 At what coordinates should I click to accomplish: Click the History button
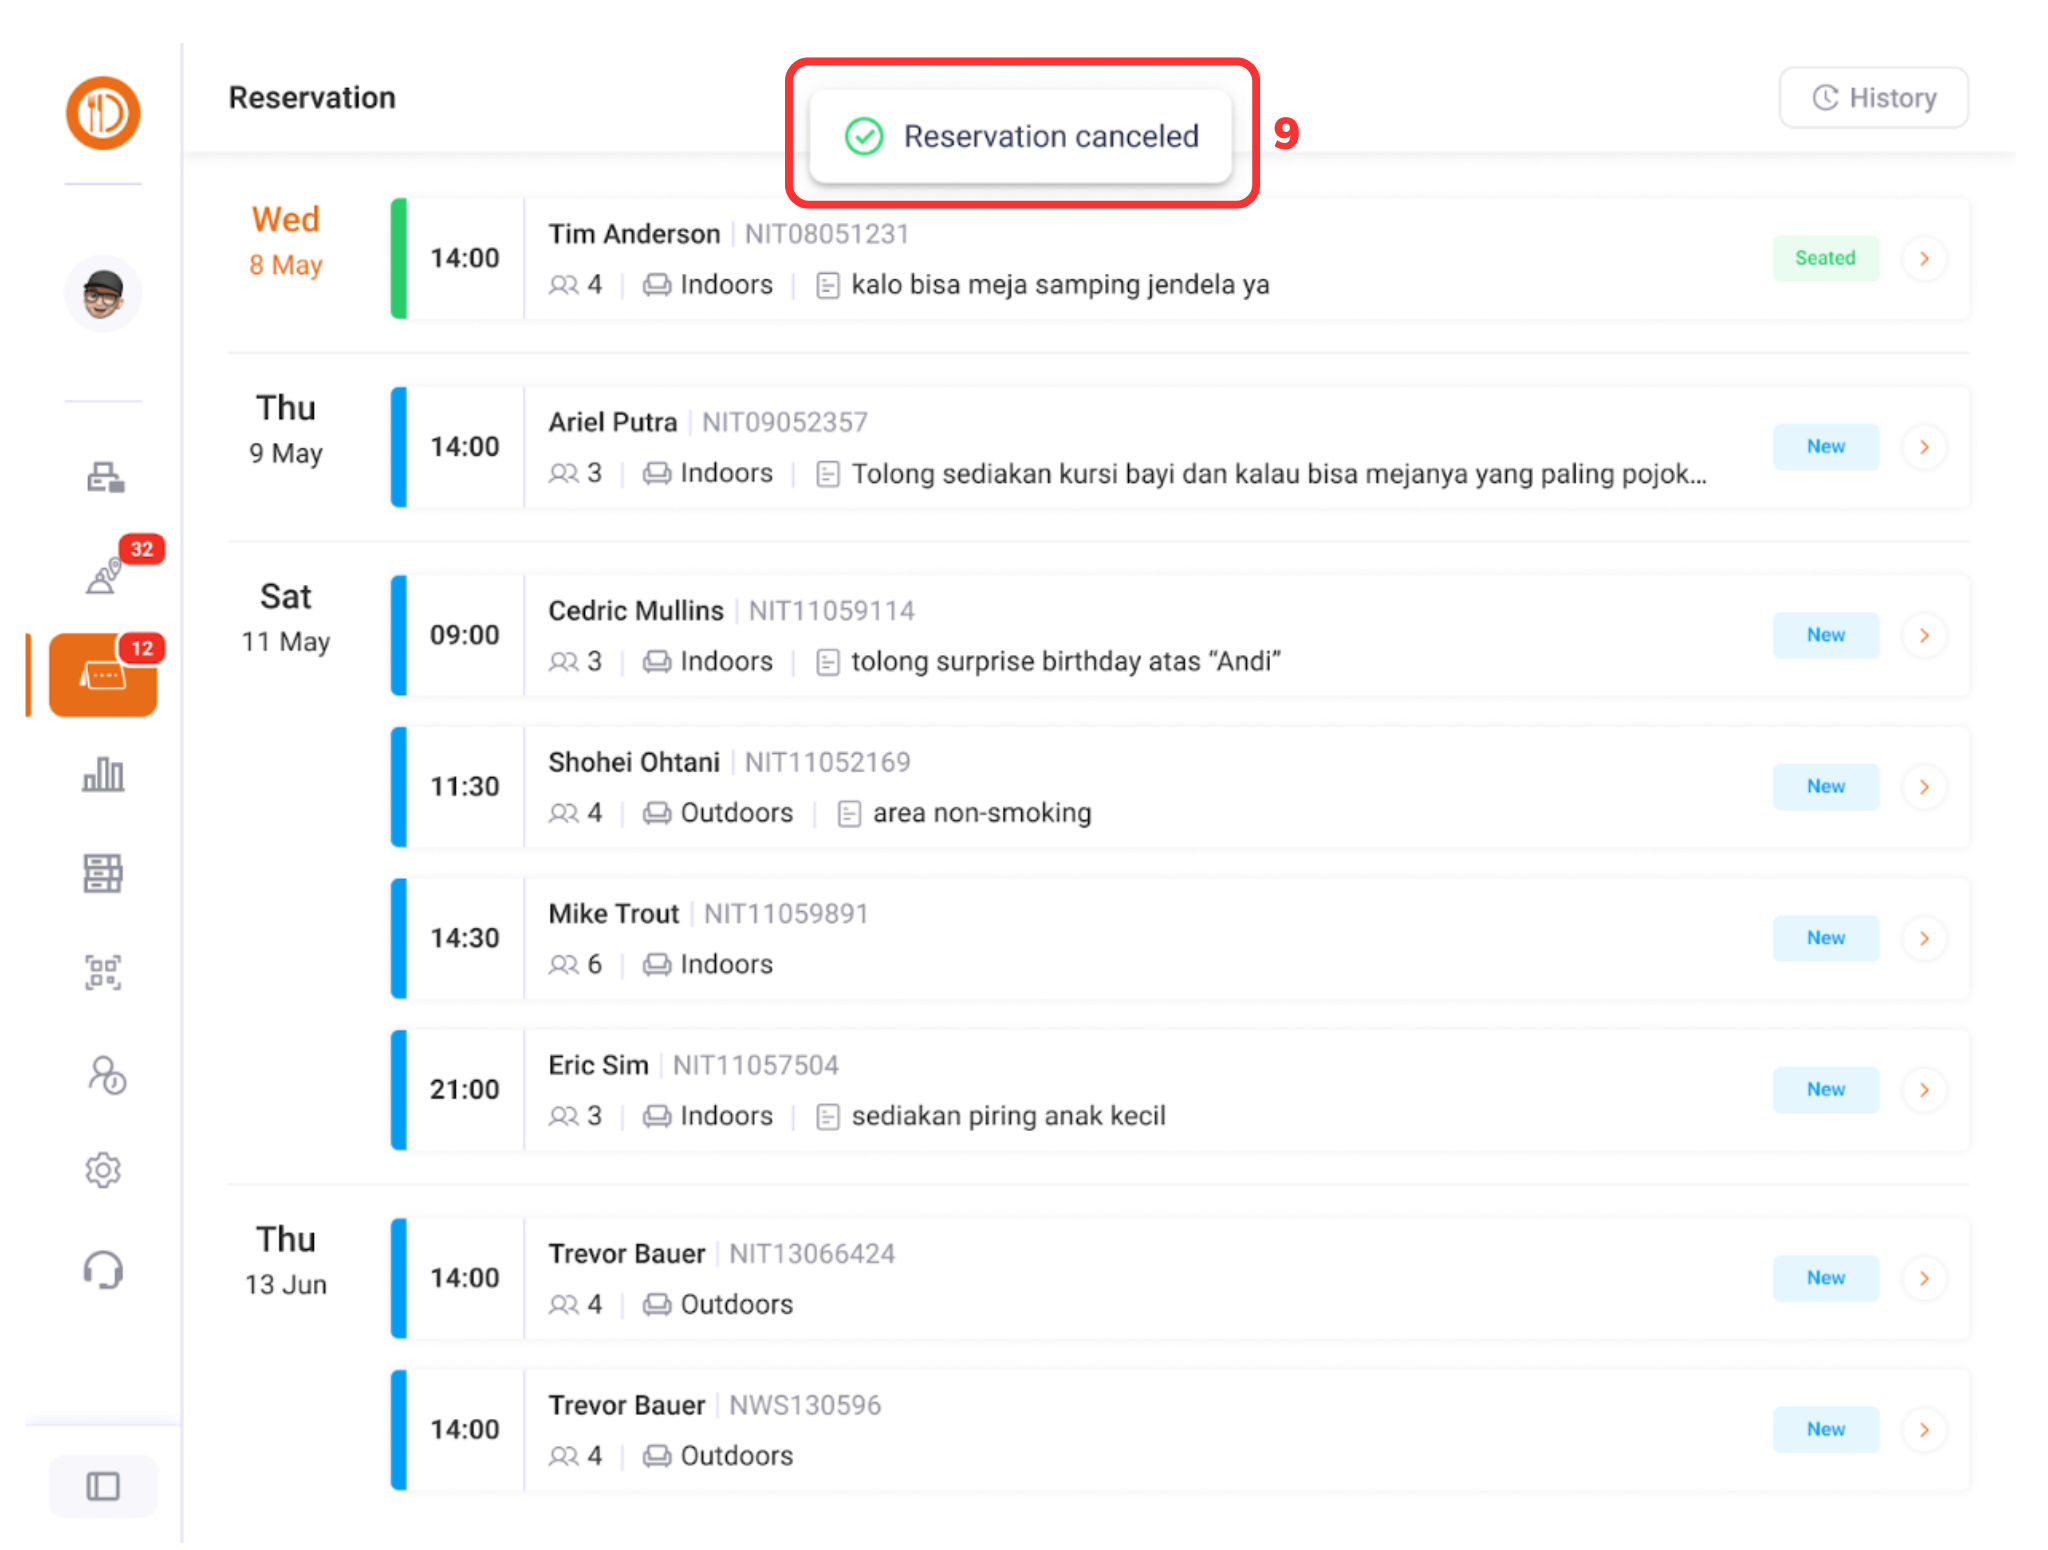click(x=1873, y=98)
